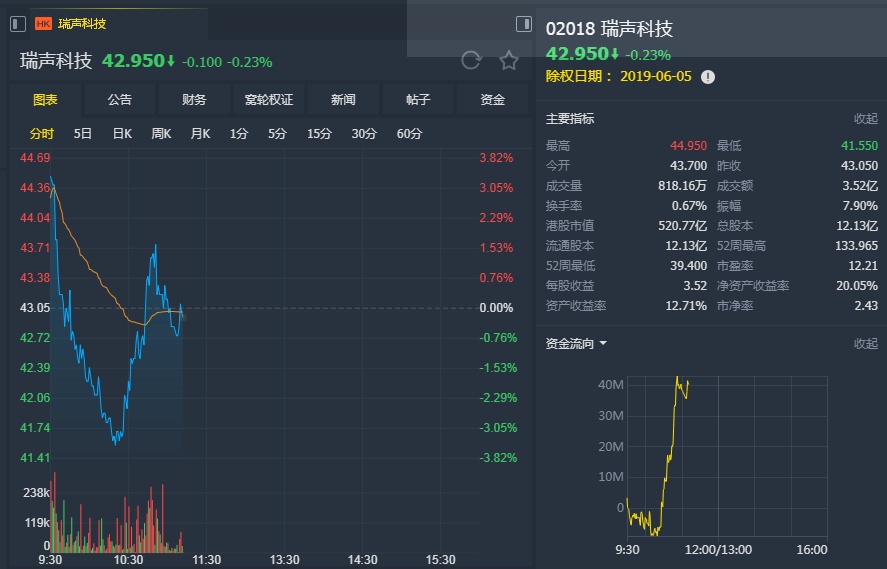The width and height of the screenshot is (887, 569).
Task: Go to the 新闻 tab
Action: [x=343, y=100]
